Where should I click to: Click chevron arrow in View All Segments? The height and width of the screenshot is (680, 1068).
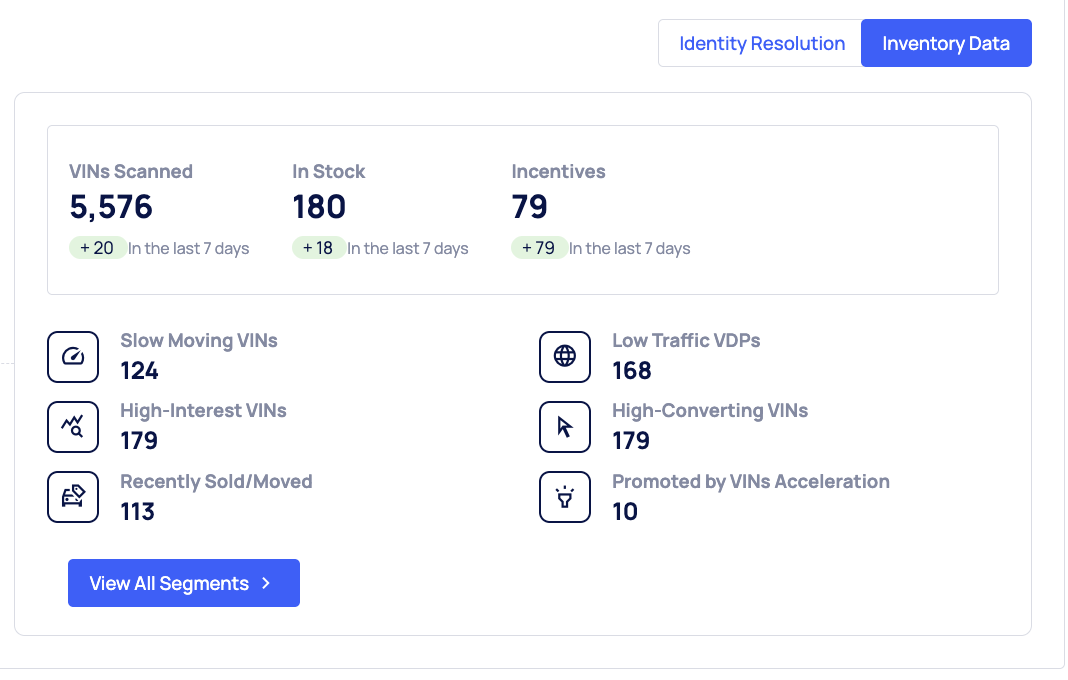(x=266, y=583)
